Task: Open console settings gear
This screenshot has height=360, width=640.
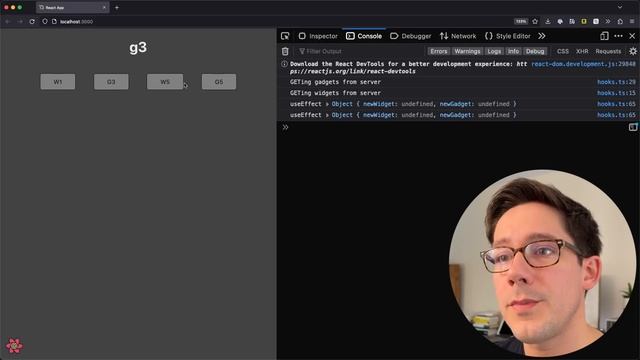Action: click(x=633, y=51)
